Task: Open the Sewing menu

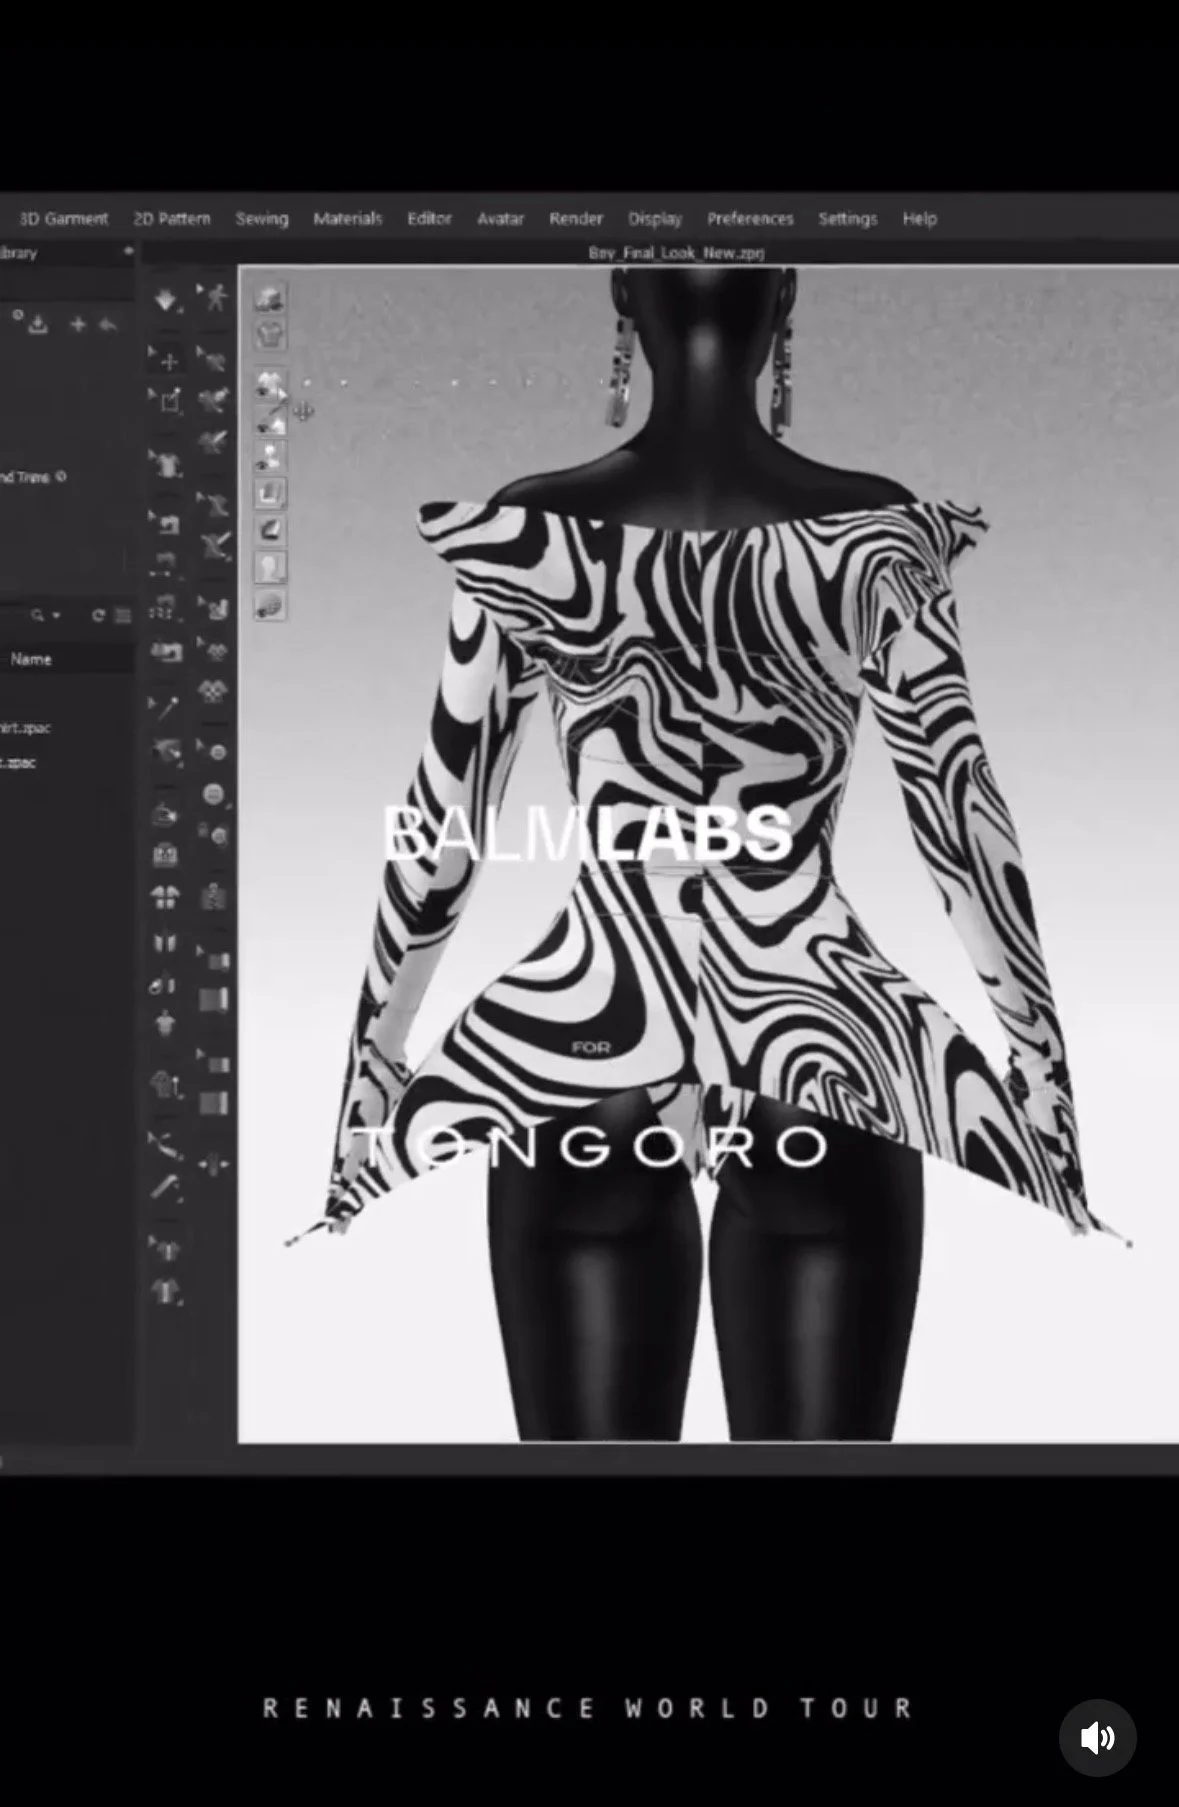Action: point(262,218)
